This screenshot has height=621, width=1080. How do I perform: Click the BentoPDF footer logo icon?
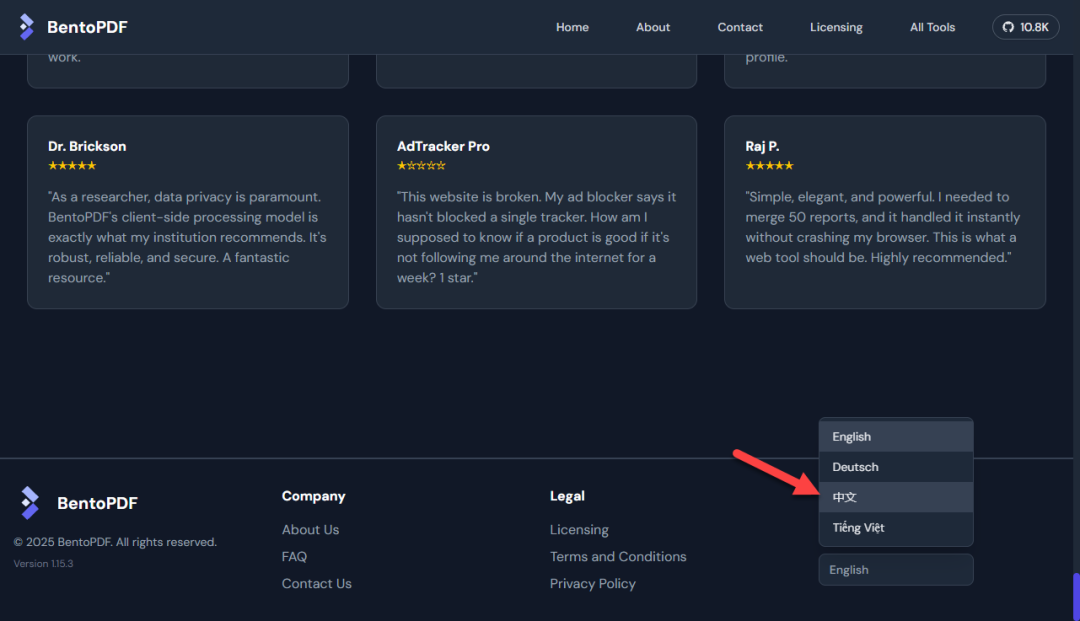30,503
